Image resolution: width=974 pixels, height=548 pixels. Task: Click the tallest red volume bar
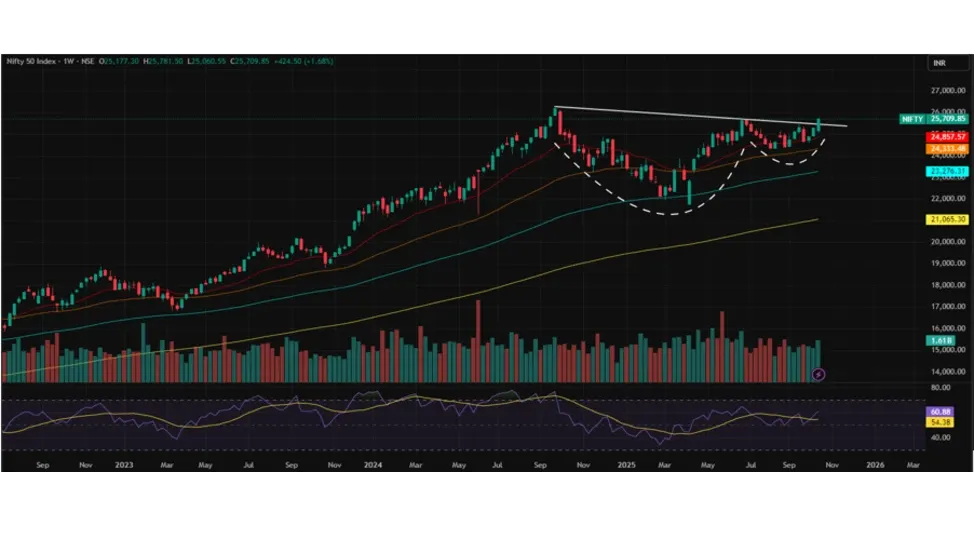coord(478,340)
